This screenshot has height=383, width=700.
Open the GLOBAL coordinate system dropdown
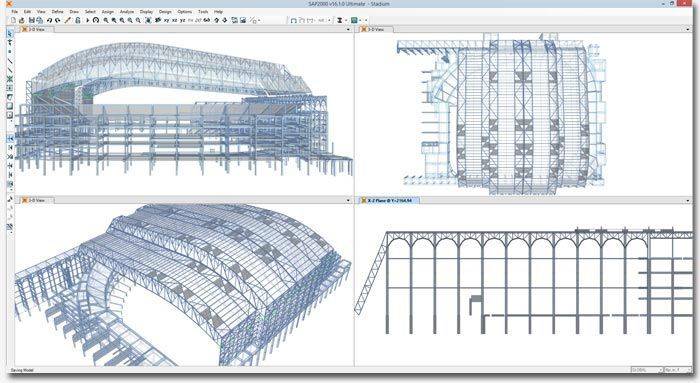[x=646, y=370]
